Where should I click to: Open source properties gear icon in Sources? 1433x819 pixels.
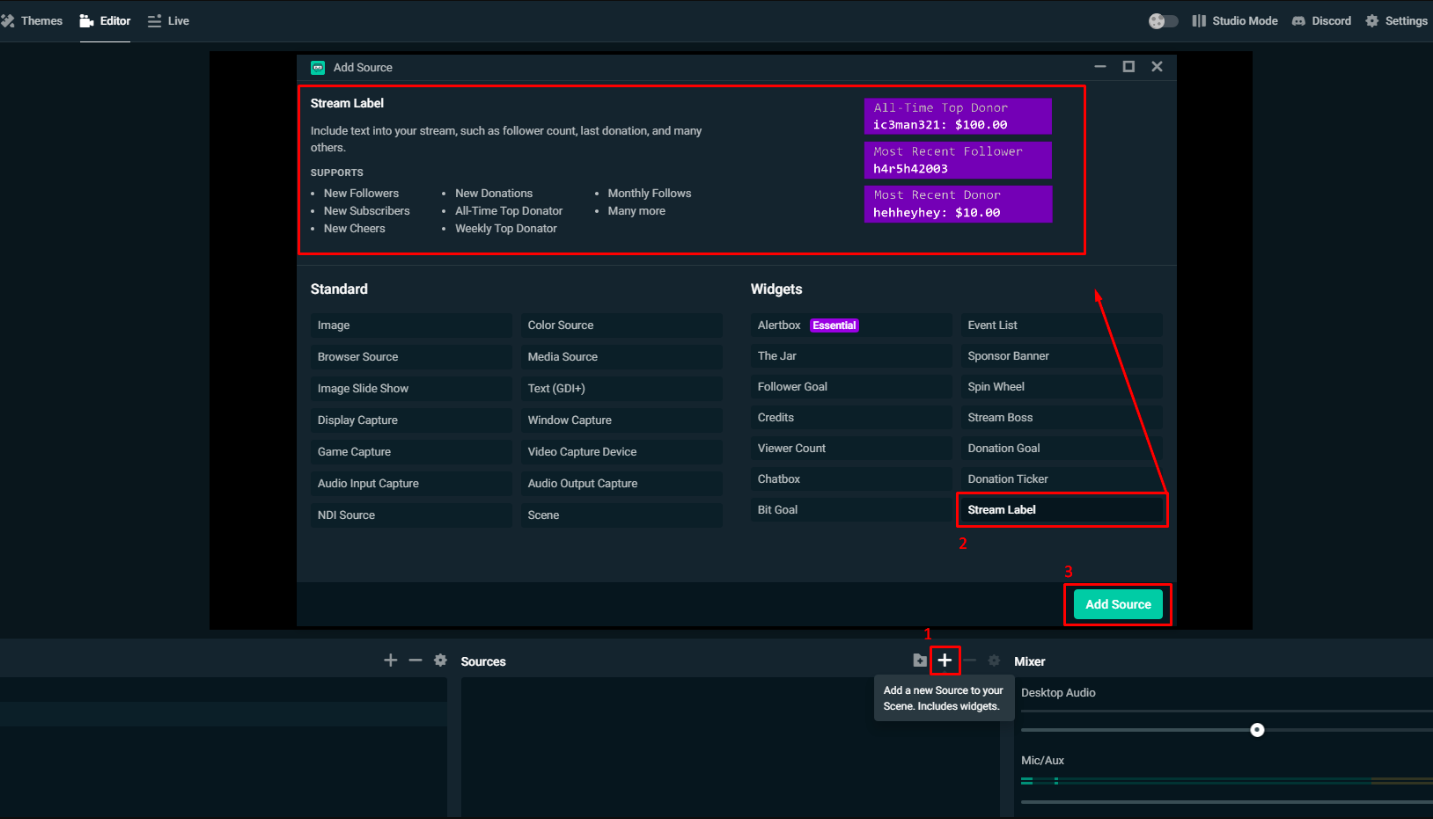coord(993,661)
